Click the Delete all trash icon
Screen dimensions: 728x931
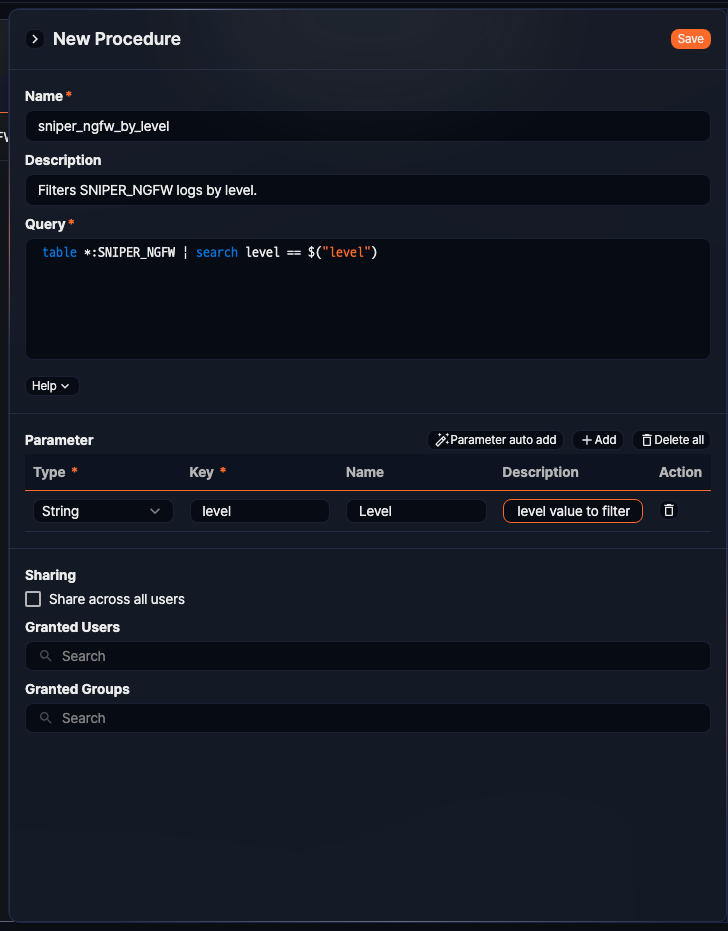(646, 440)
